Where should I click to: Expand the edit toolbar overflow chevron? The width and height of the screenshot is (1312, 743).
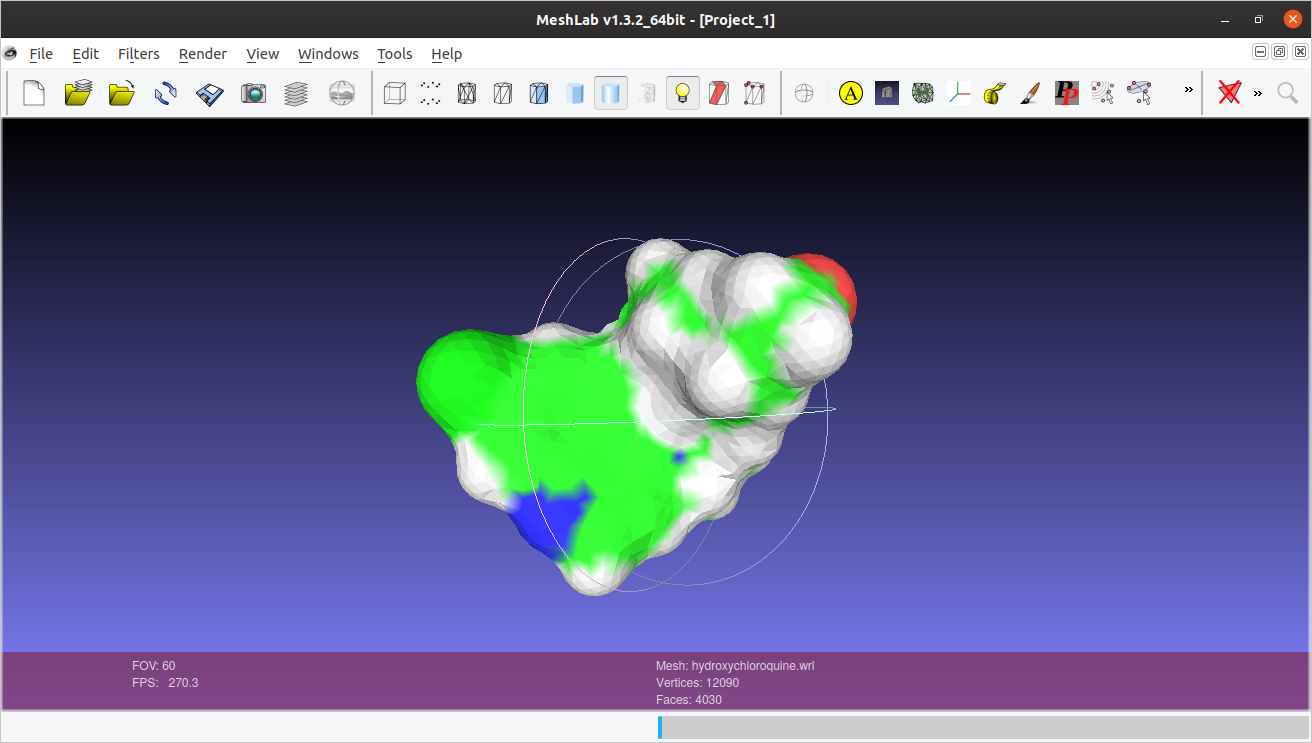(1189, 90)
